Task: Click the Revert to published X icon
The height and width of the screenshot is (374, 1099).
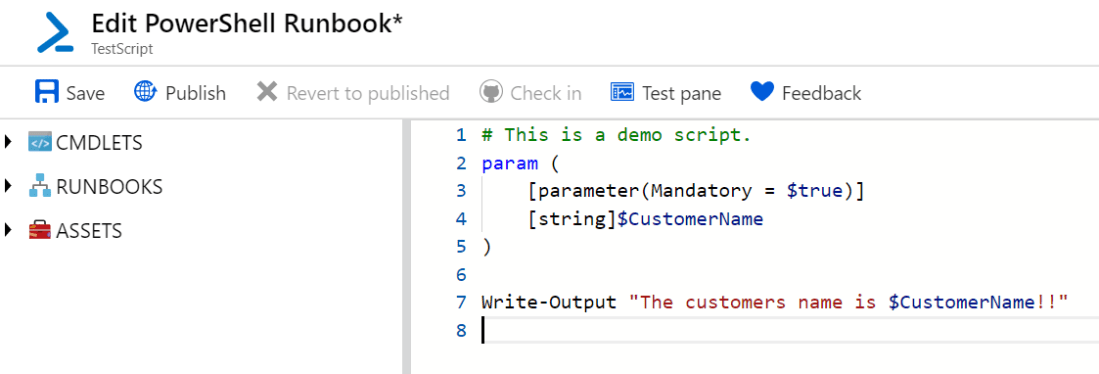Action: point(267,92)
